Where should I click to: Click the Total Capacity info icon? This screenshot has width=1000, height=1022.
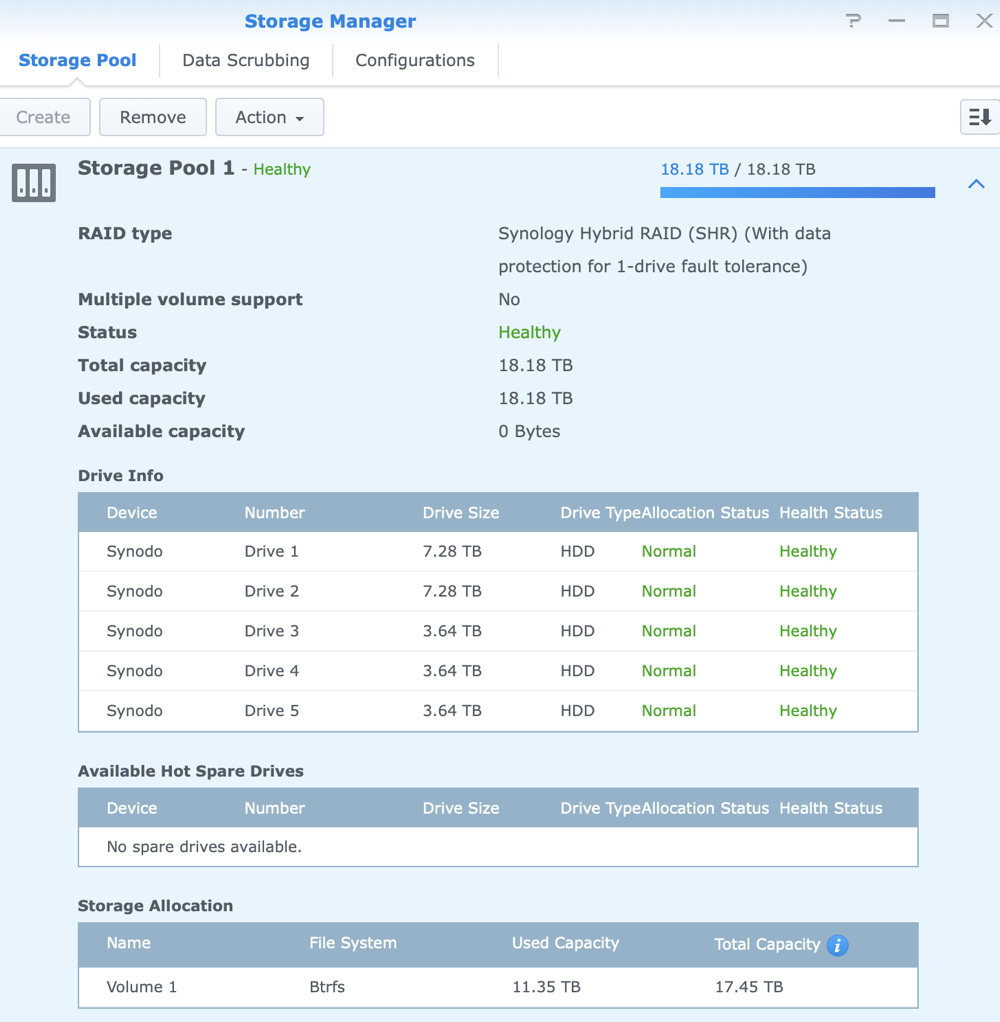tap(838, 945)
